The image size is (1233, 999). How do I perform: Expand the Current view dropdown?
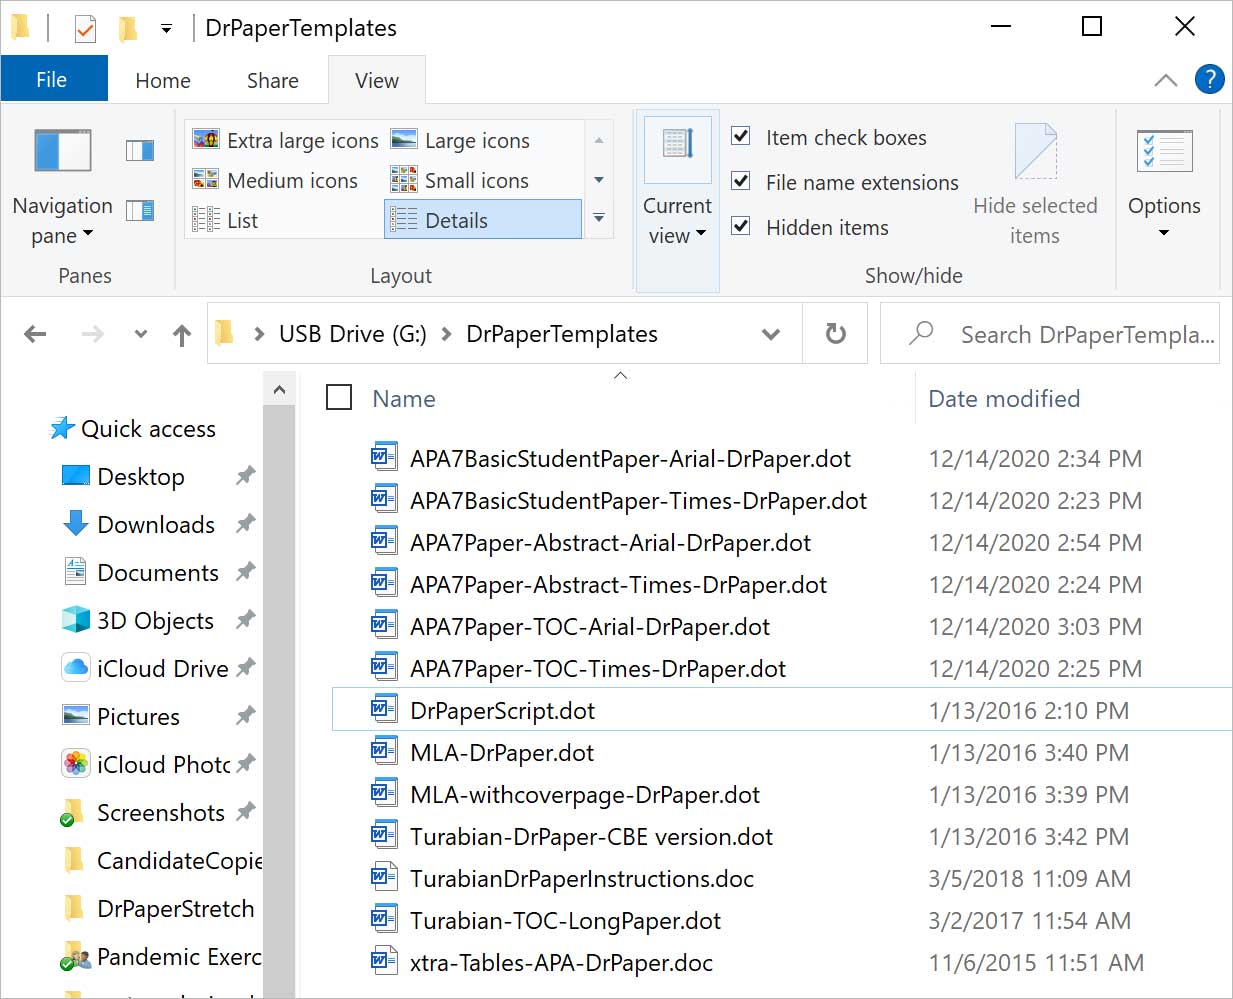pos(677,220)
